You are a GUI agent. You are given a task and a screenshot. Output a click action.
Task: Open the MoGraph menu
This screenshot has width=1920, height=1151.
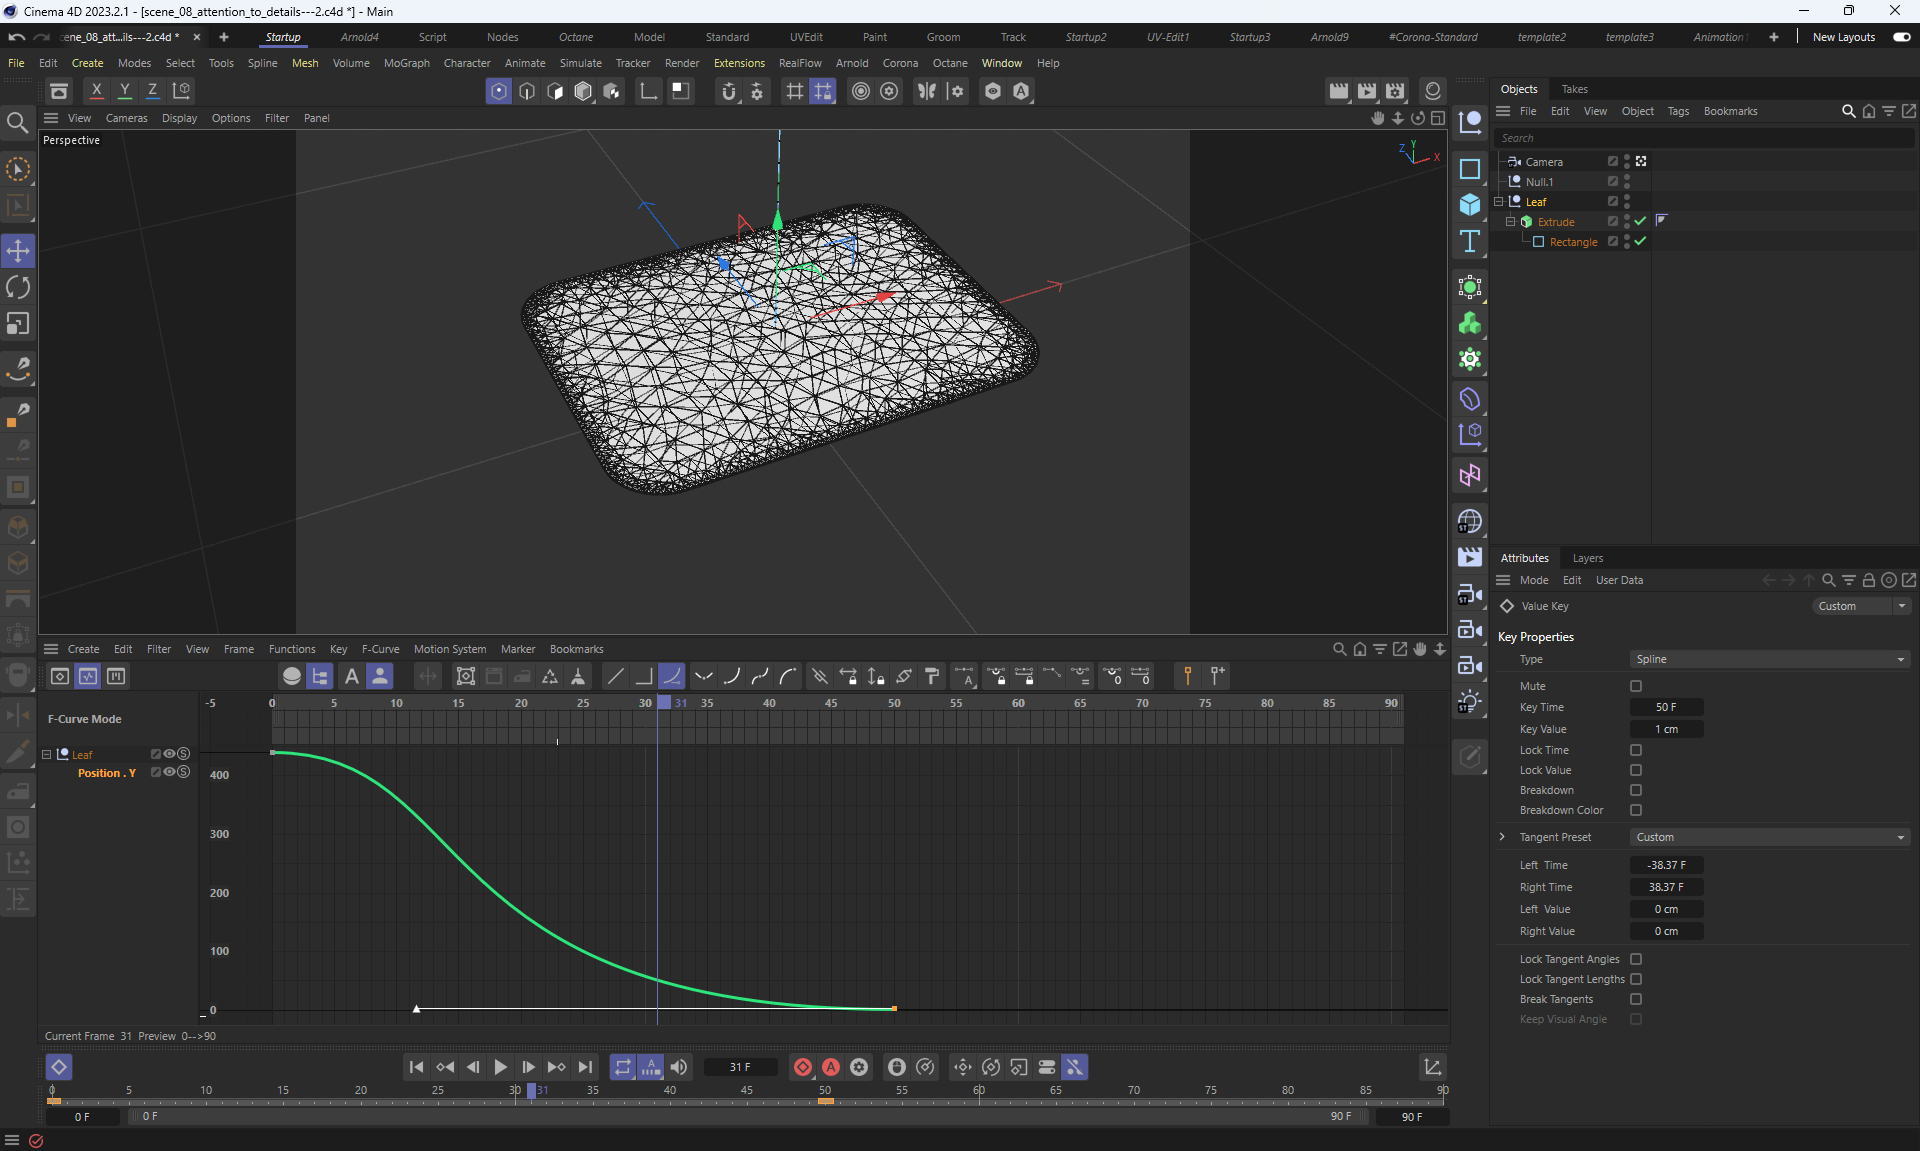(406, 63)
